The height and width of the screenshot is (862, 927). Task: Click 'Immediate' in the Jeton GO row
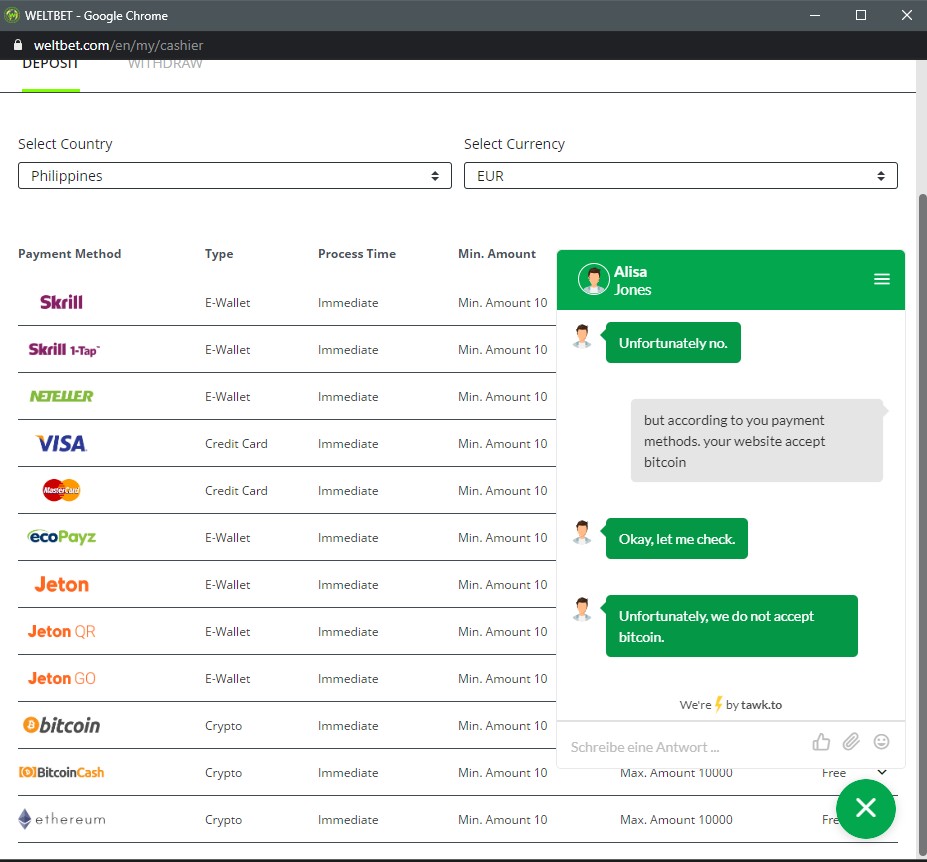pos(348,679)
